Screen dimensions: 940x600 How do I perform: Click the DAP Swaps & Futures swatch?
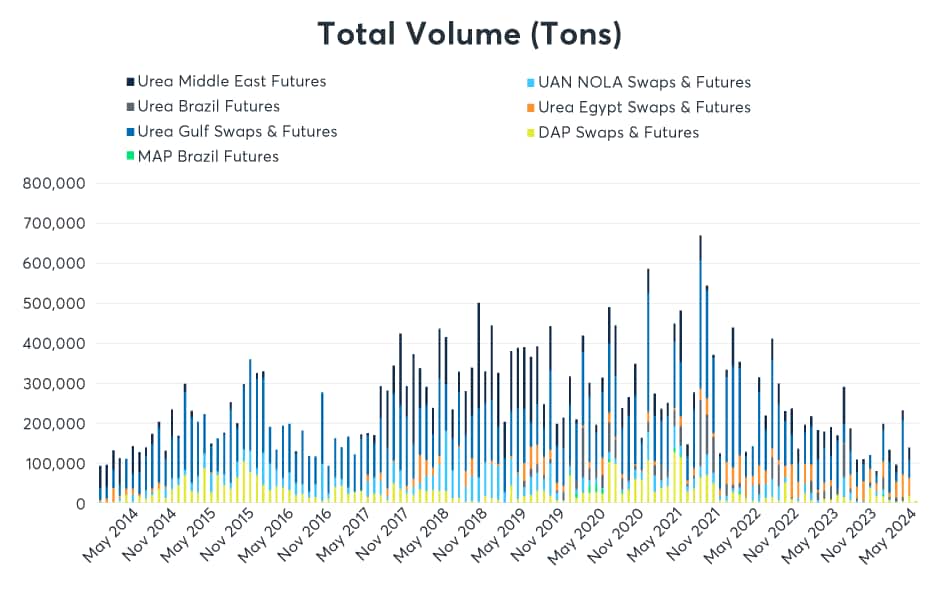pos(530,133)
